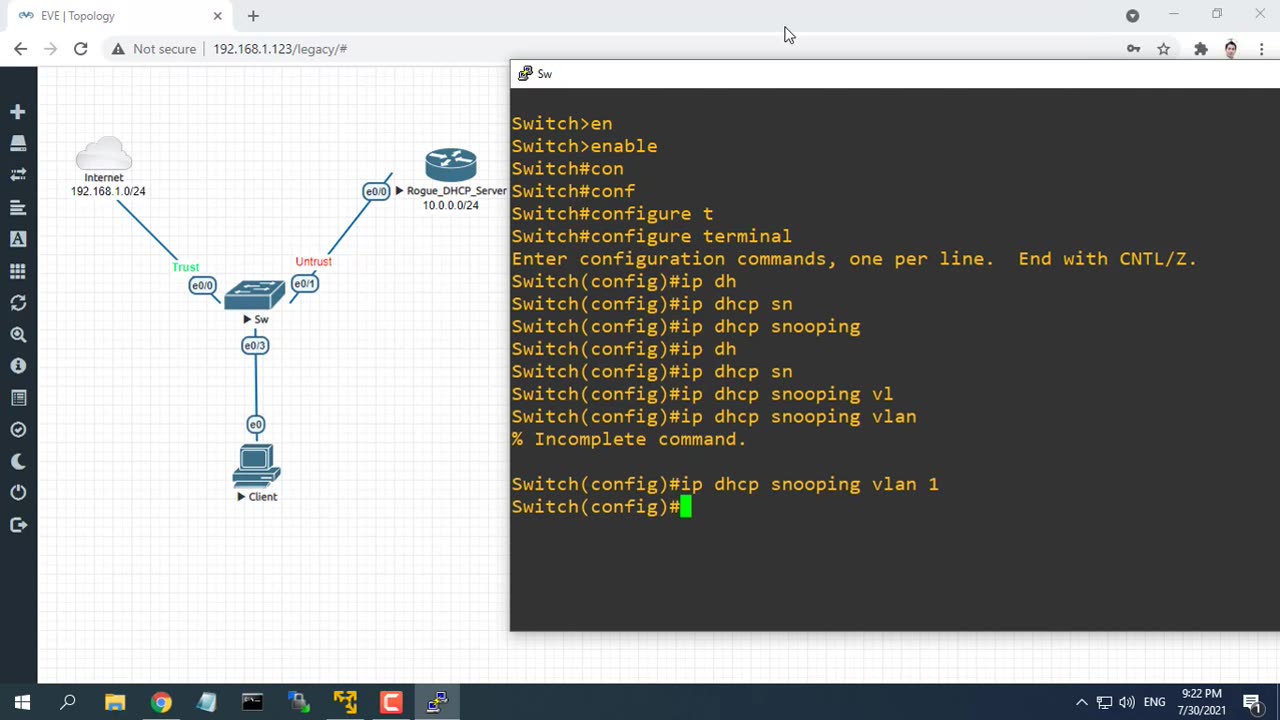Select the Sw switch node icon
Viewport: 1280px width, 720px height.
pos(254,295)
